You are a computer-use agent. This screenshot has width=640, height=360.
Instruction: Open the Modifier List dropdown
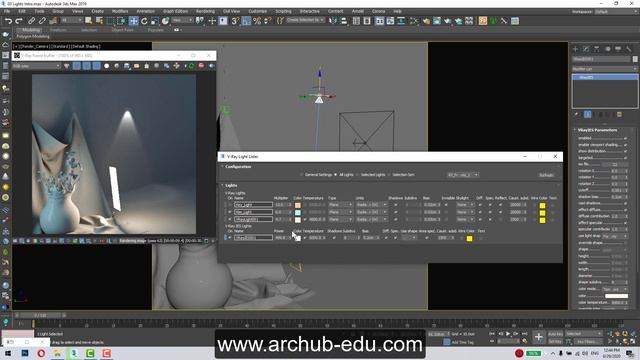point(604,69)
